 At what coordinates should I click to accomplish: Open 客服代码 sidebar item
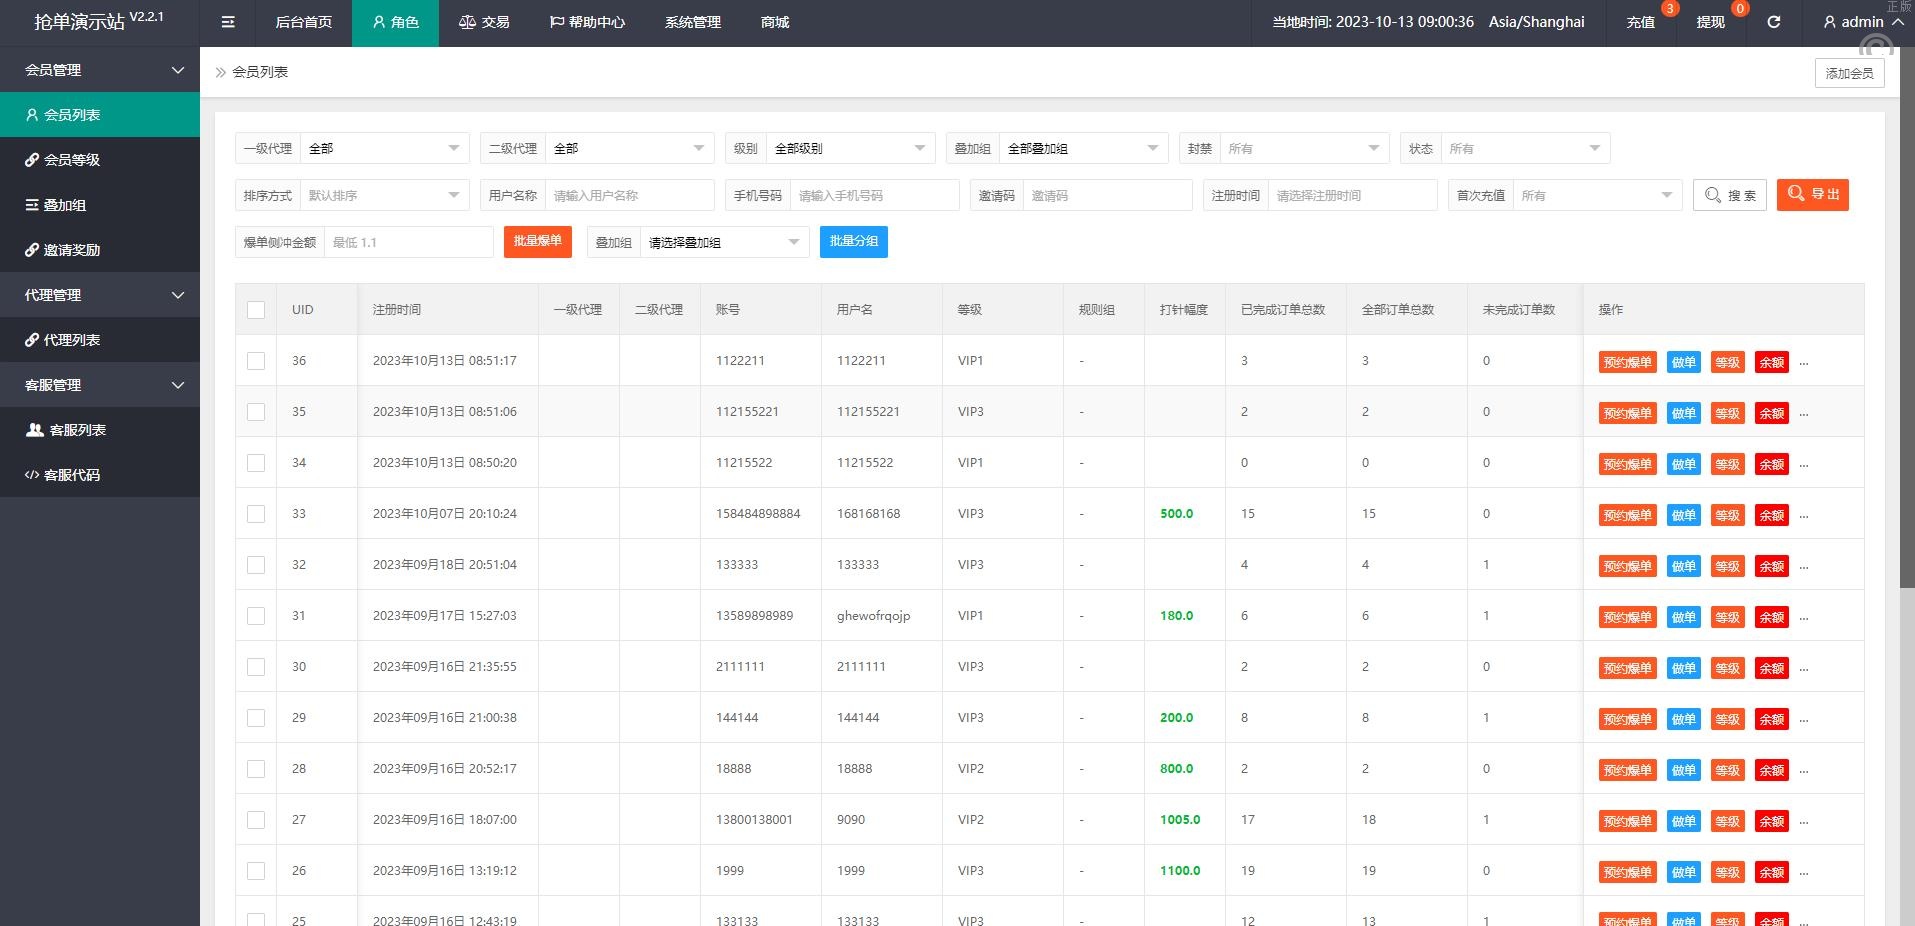72,475
